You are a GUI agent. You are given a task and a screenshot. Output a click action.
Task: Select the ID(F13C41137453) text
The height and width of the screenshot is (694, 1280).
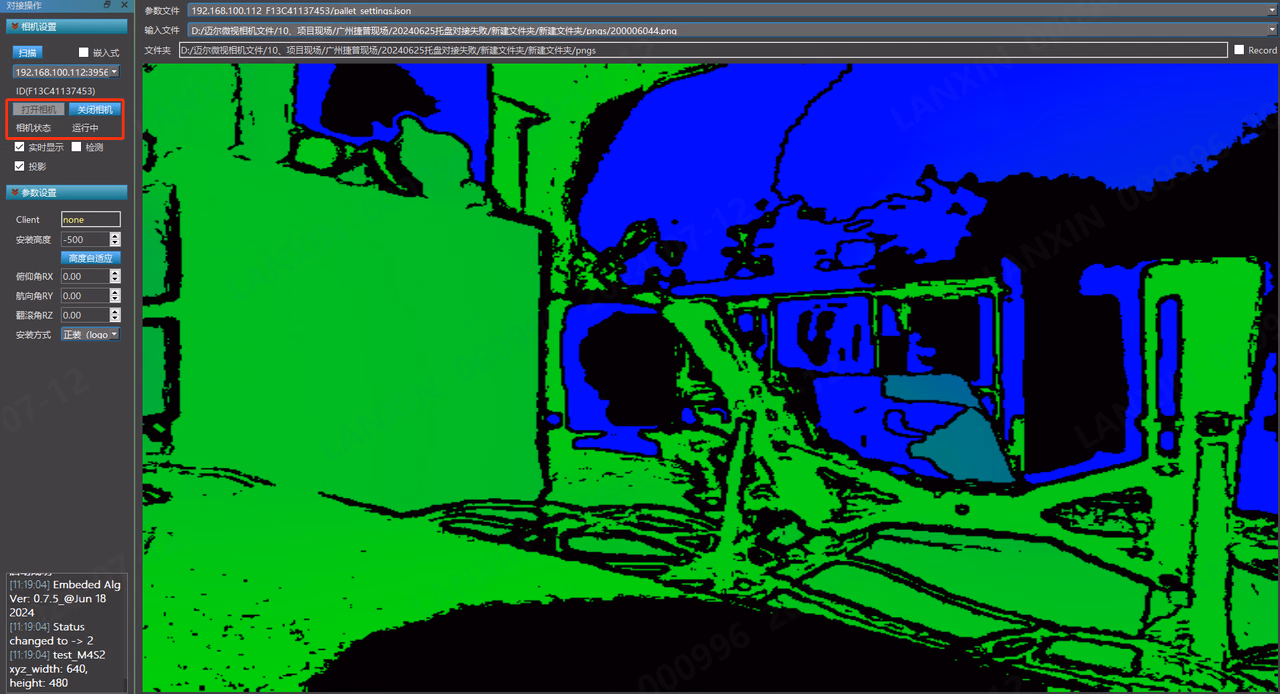(55, 91)
